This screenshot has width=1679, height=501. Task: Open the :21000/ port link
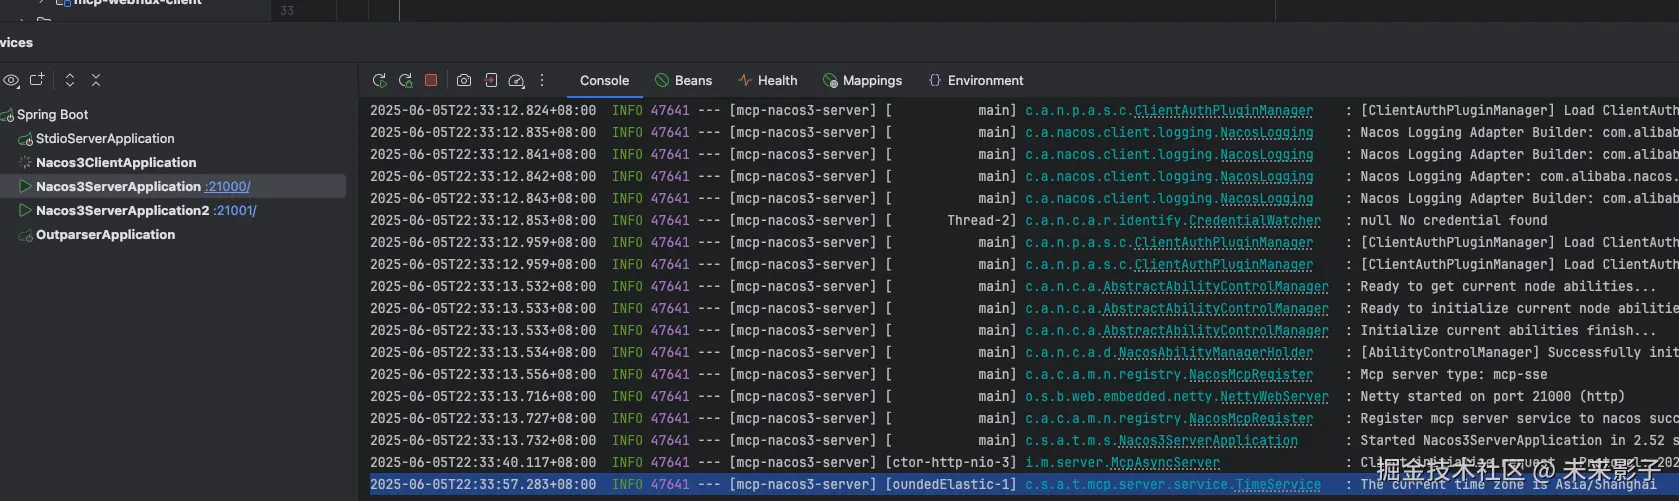coord(228,187)
